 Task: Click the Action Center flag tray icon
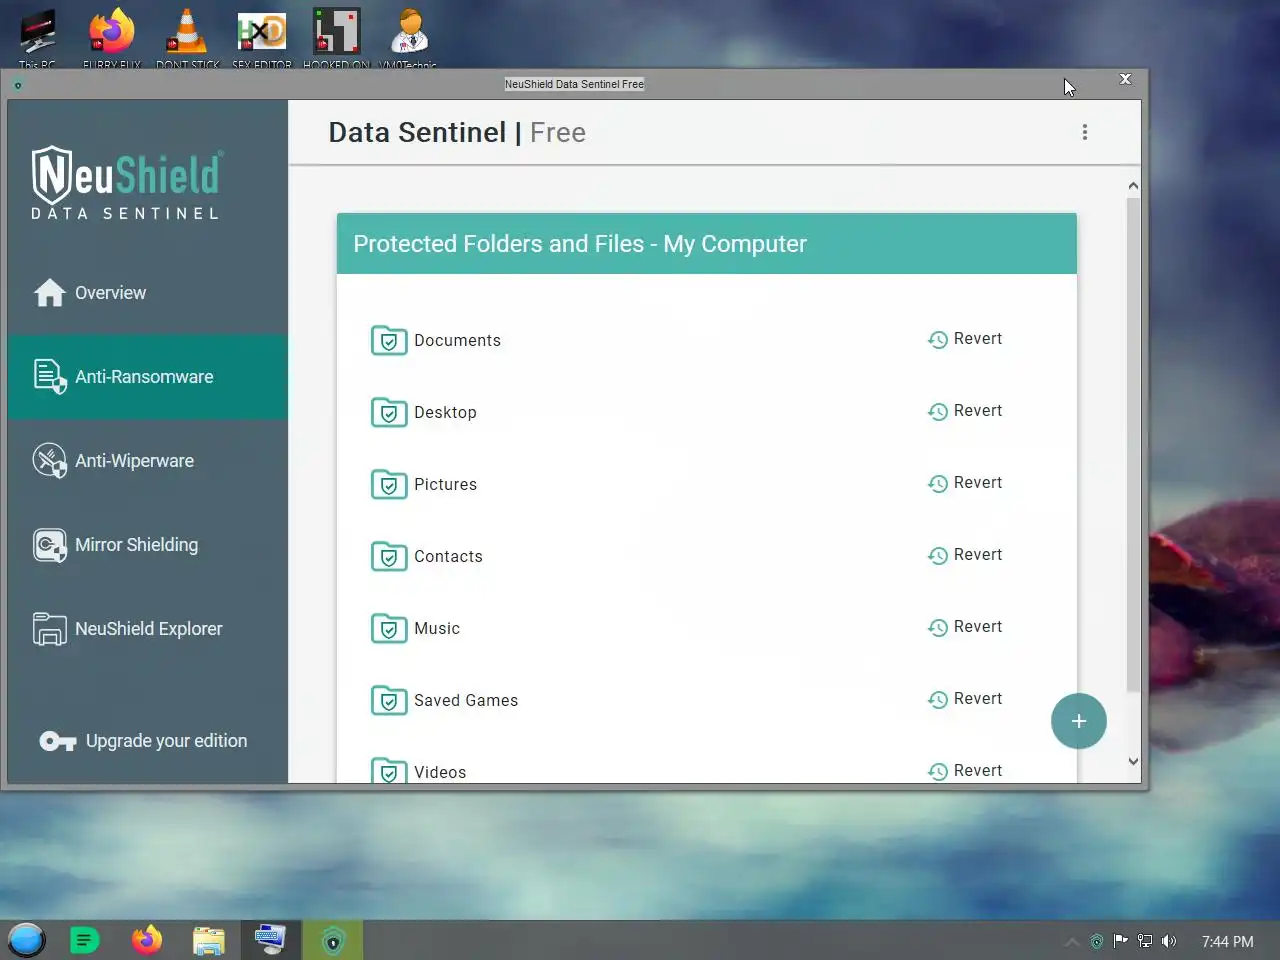click(1121, 941)
